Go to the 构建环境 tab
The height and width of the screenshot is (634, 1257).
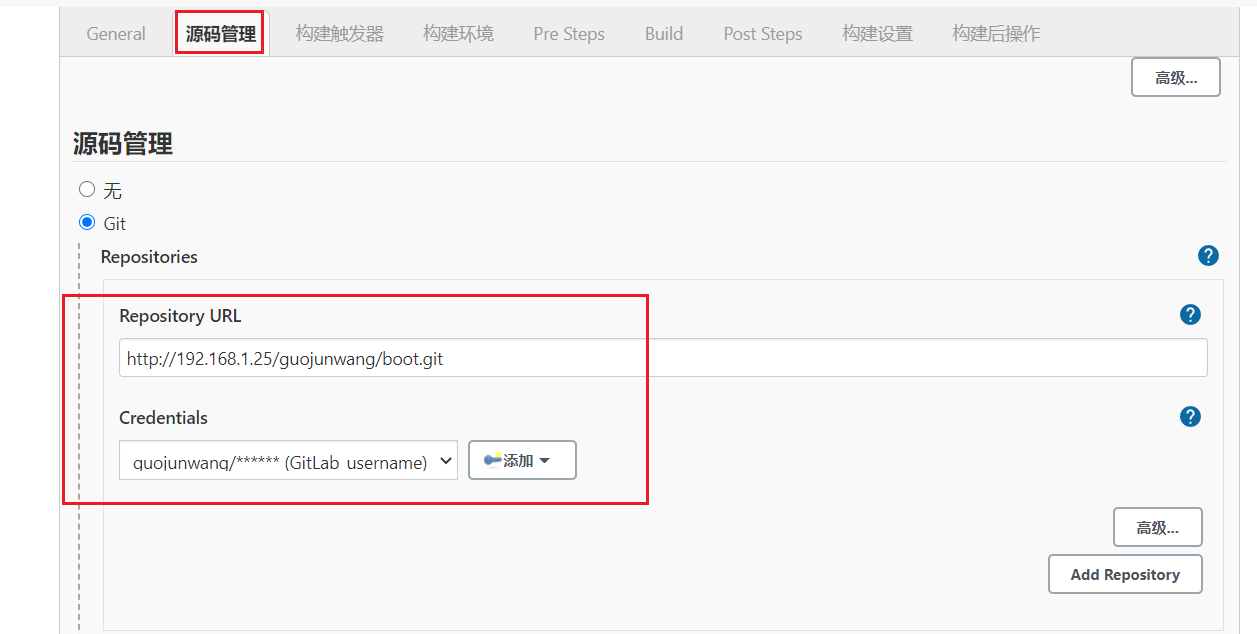(x=458, y=33)
